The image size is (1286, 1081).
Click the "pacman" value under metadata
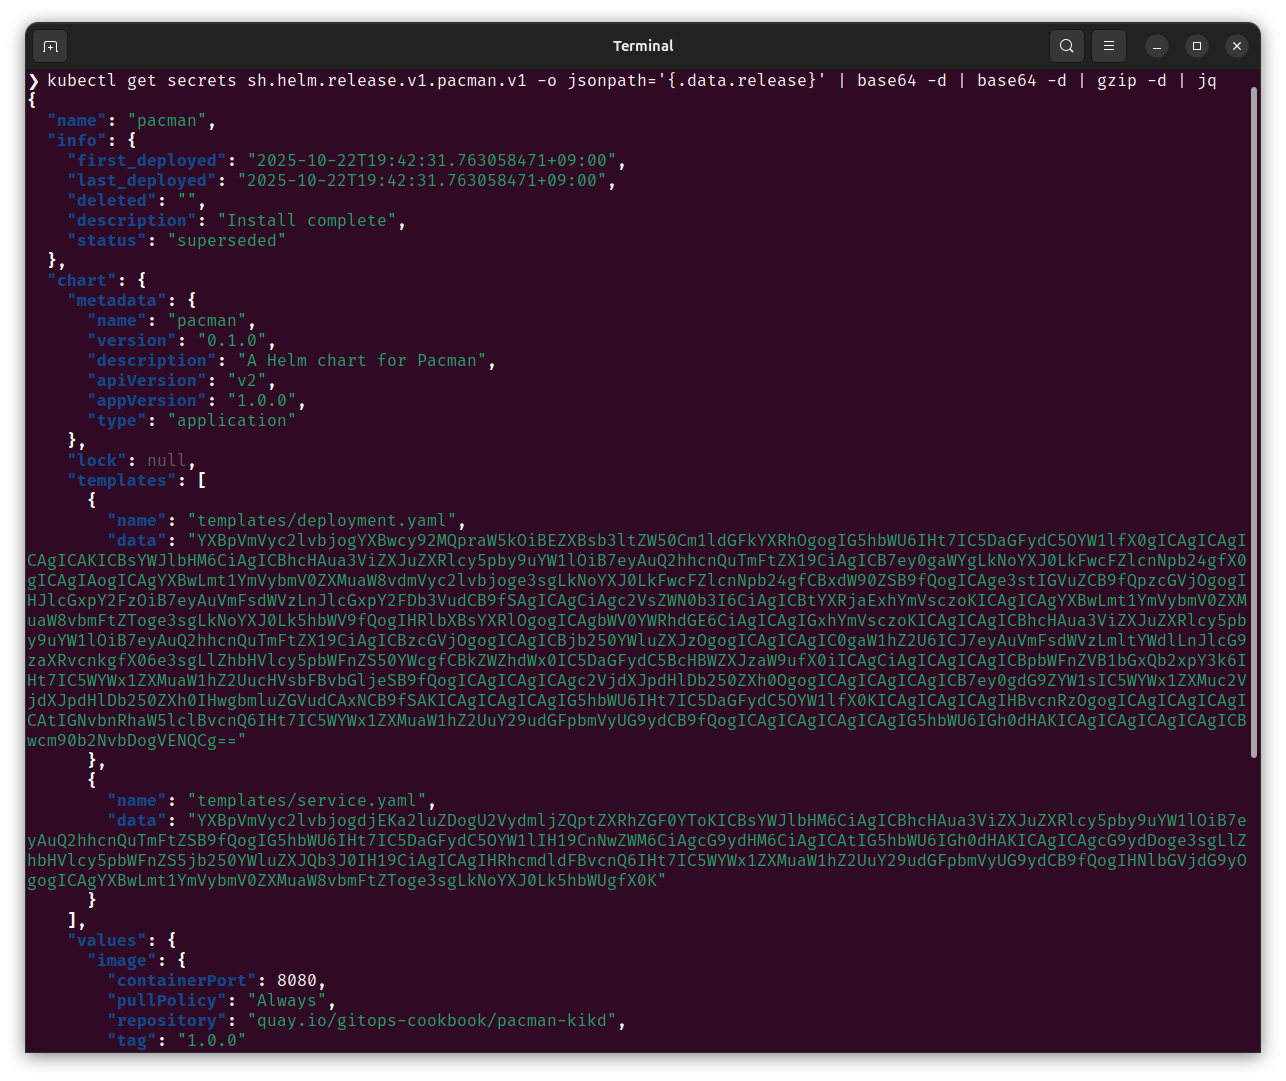pos(207,320)
